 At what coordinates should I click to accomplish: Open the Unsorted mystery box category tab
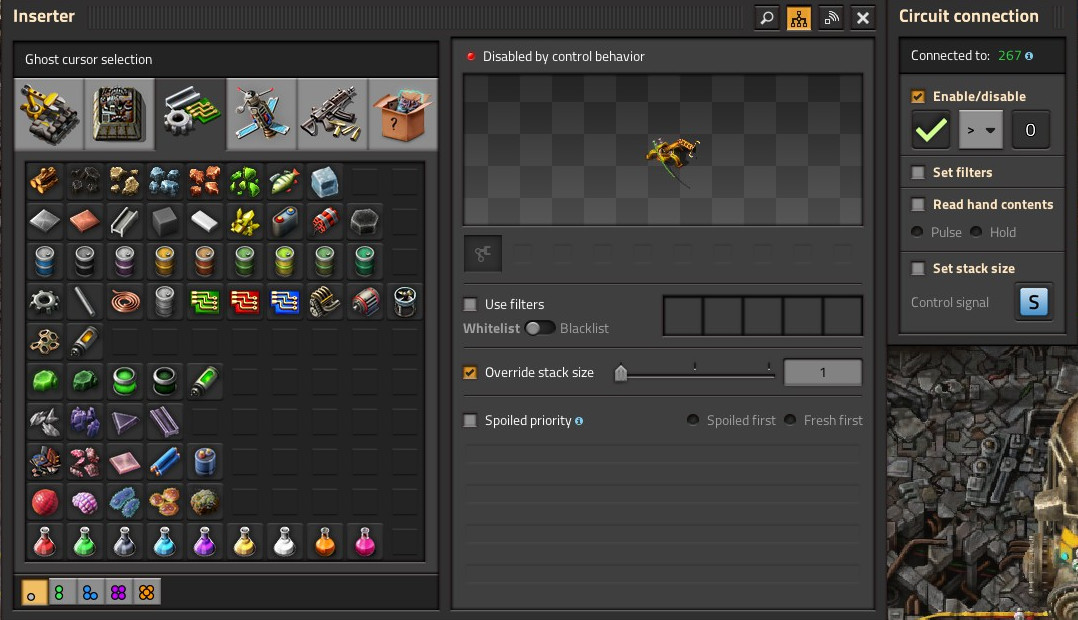click(403, 114)
